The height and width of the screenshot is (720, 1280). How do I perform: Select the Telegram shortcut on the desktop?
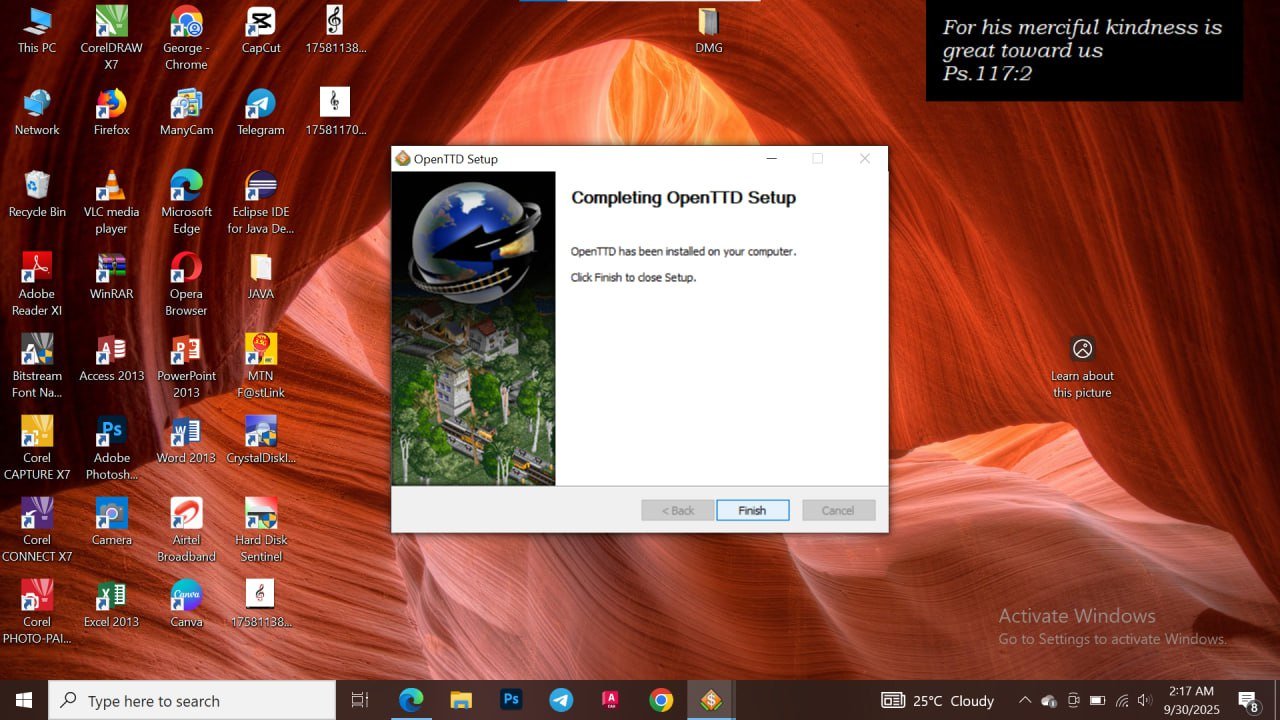[x=261, y=112]
